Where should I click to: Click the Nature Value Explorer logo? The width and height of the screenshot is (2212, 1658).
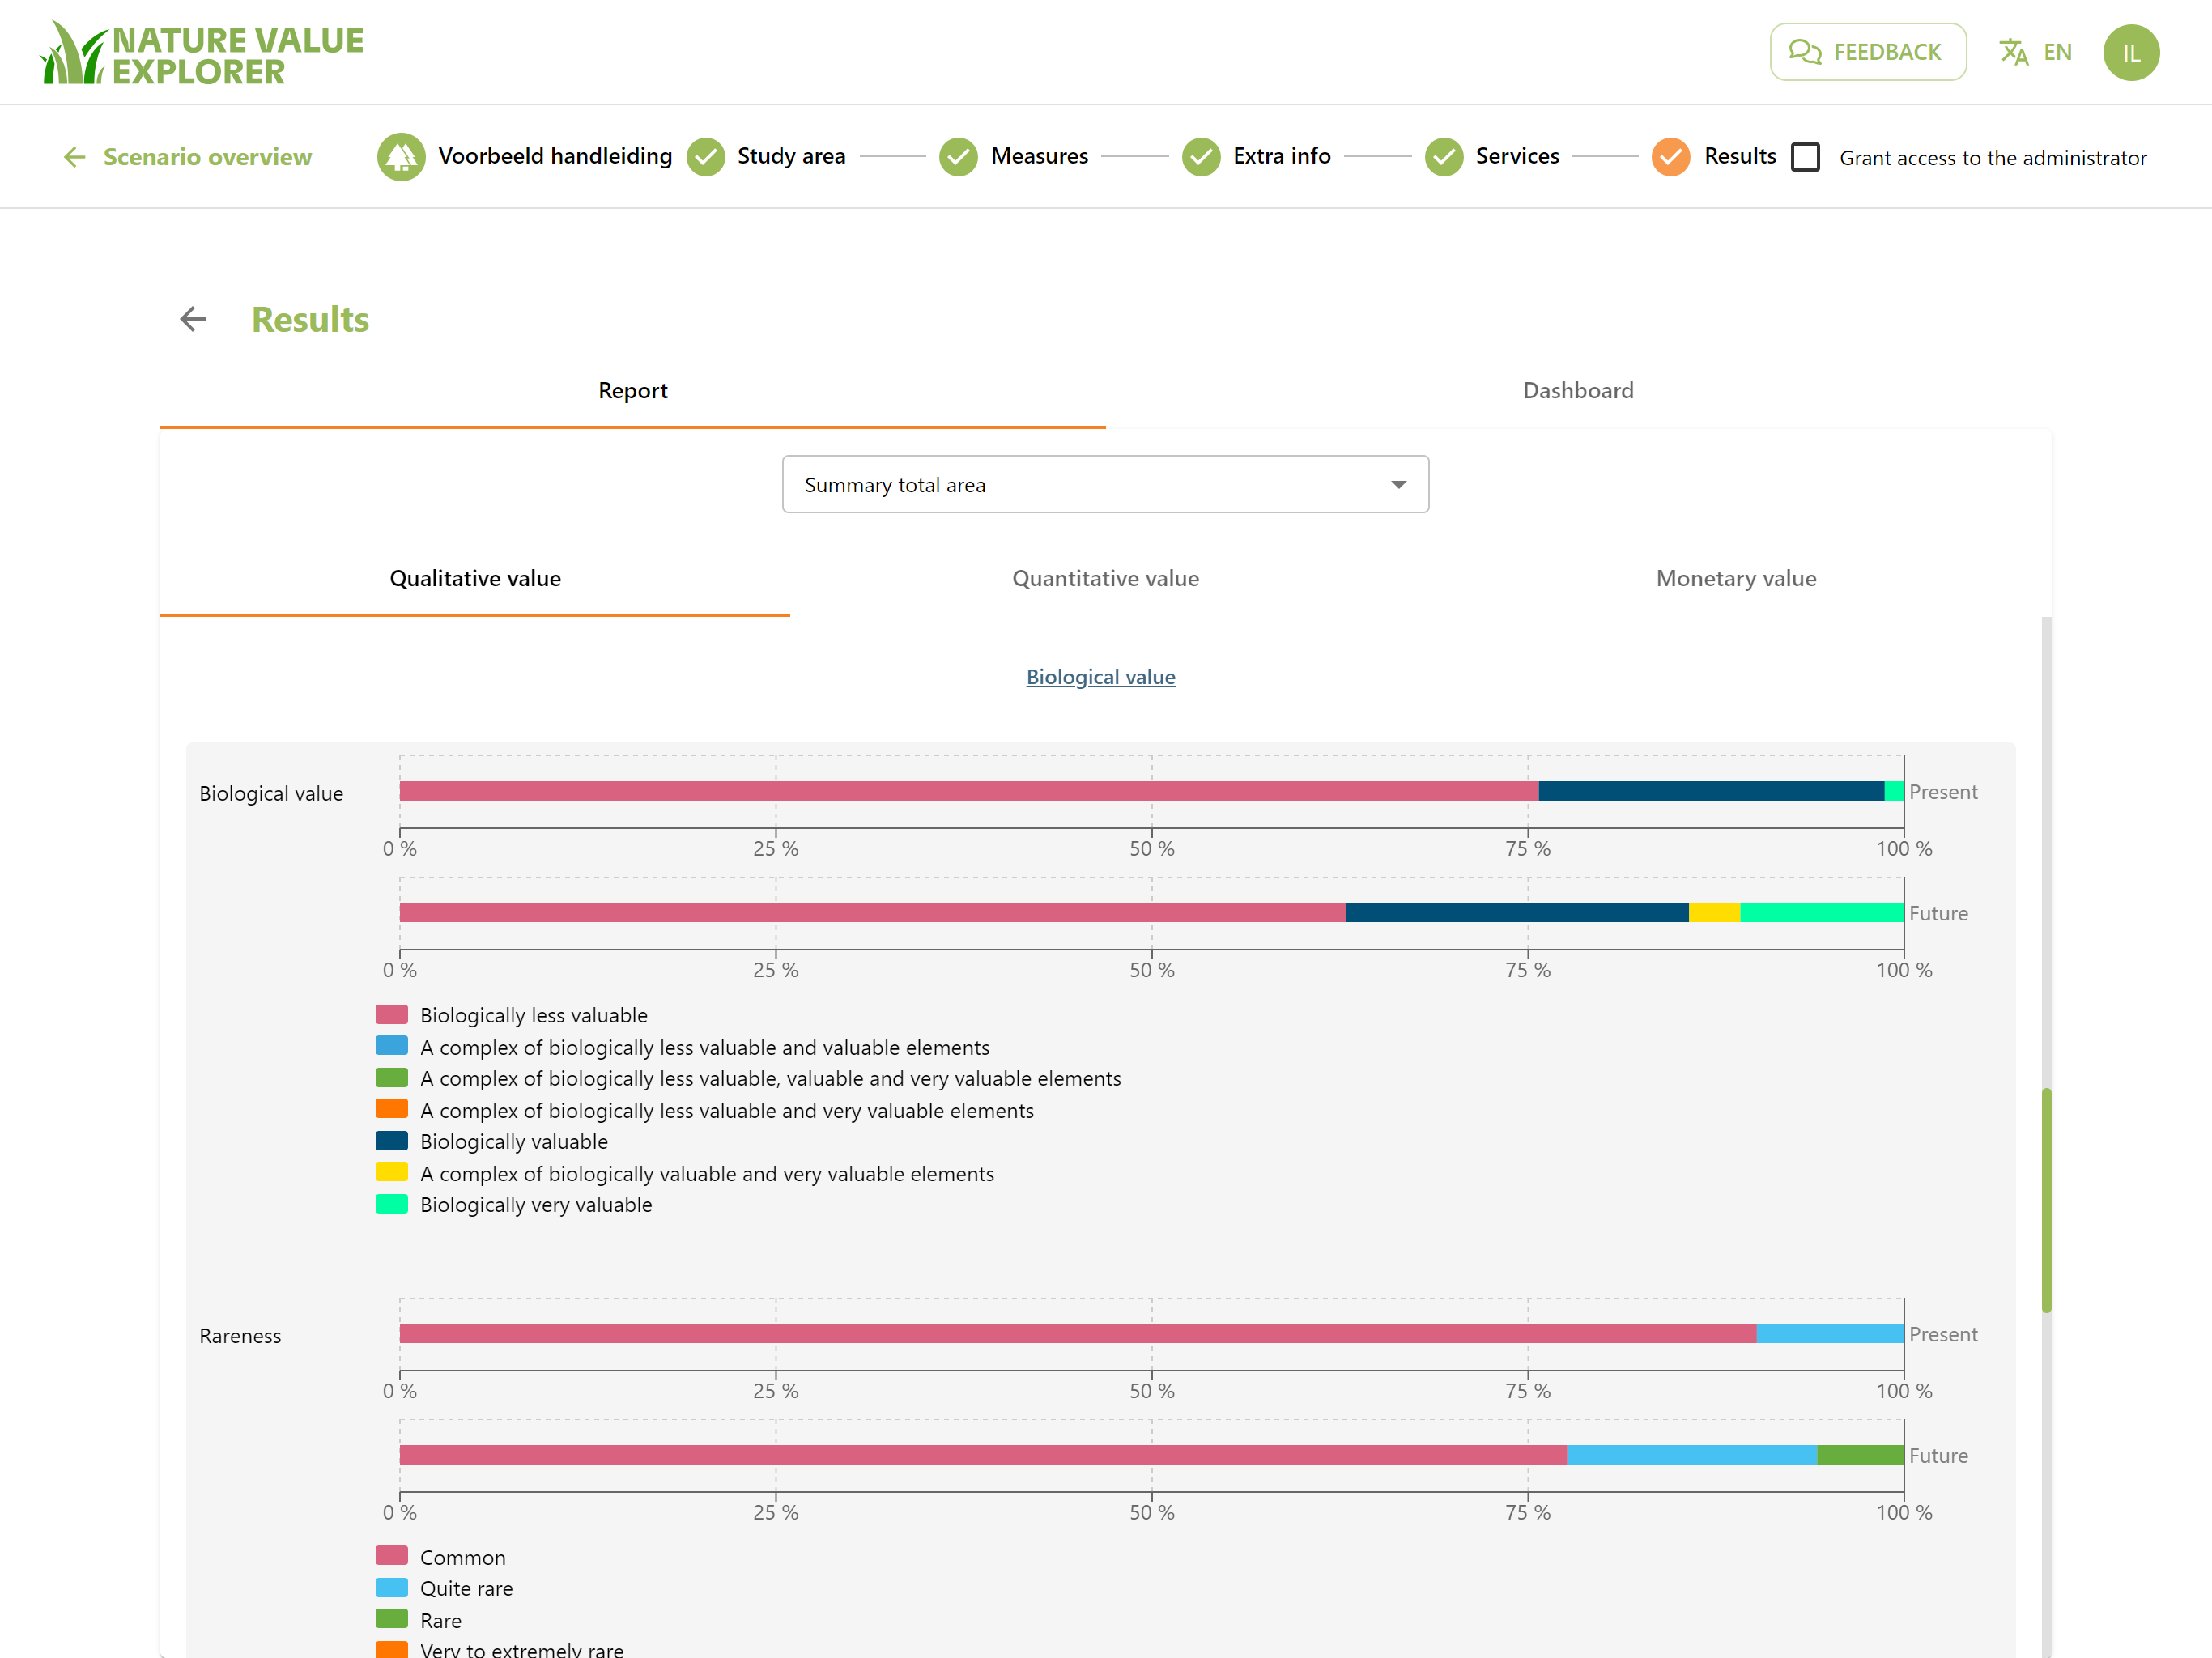pyautogui.click(x=202, y=53)
